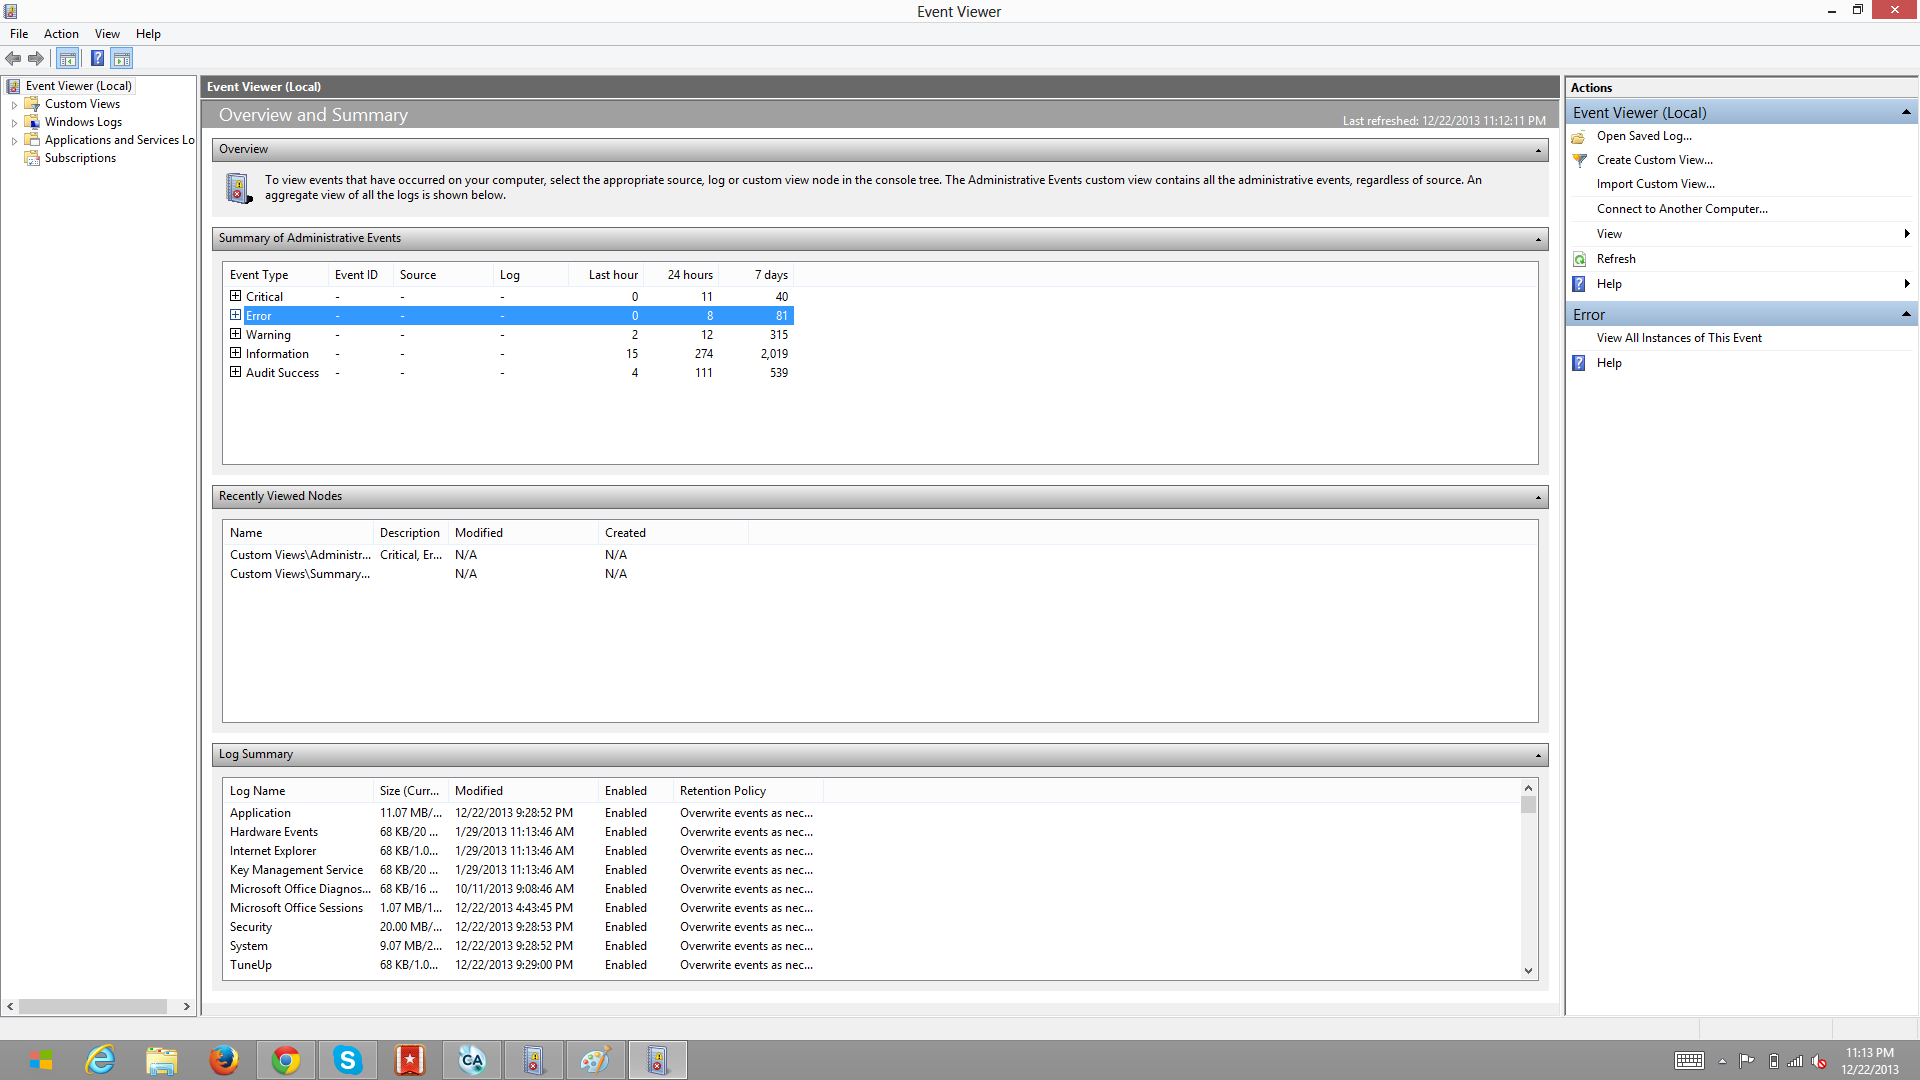This screenshot has height=1080, width=1920.
Task: Collapse Summary of Administrative Events section
Action: [x=1538, y=239]
